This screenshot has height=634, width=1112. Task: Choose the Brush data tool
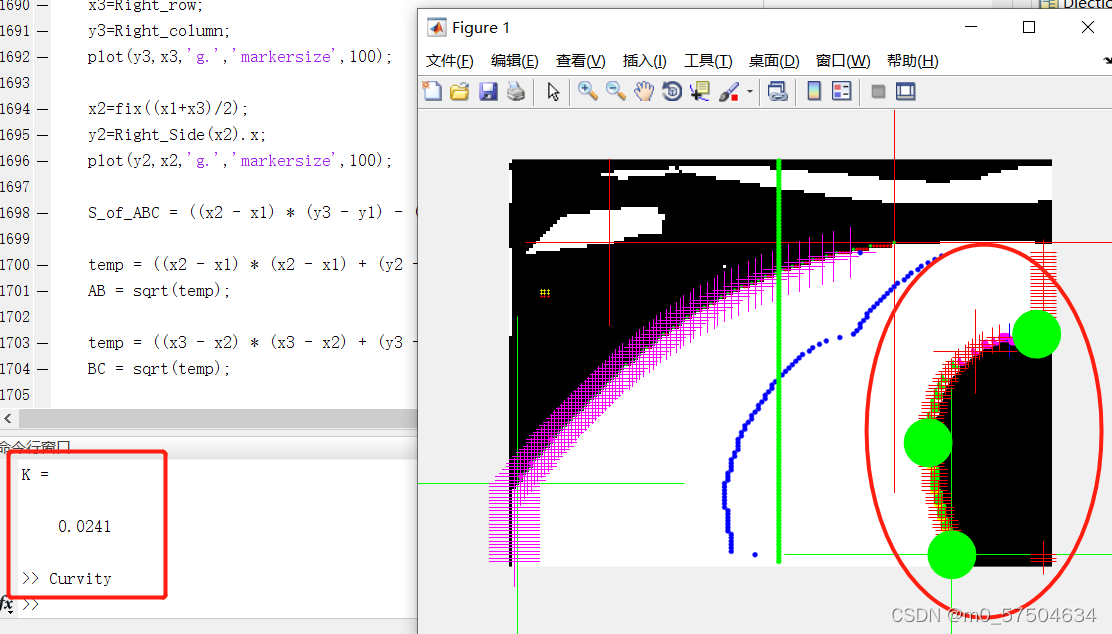click(728, 91)
